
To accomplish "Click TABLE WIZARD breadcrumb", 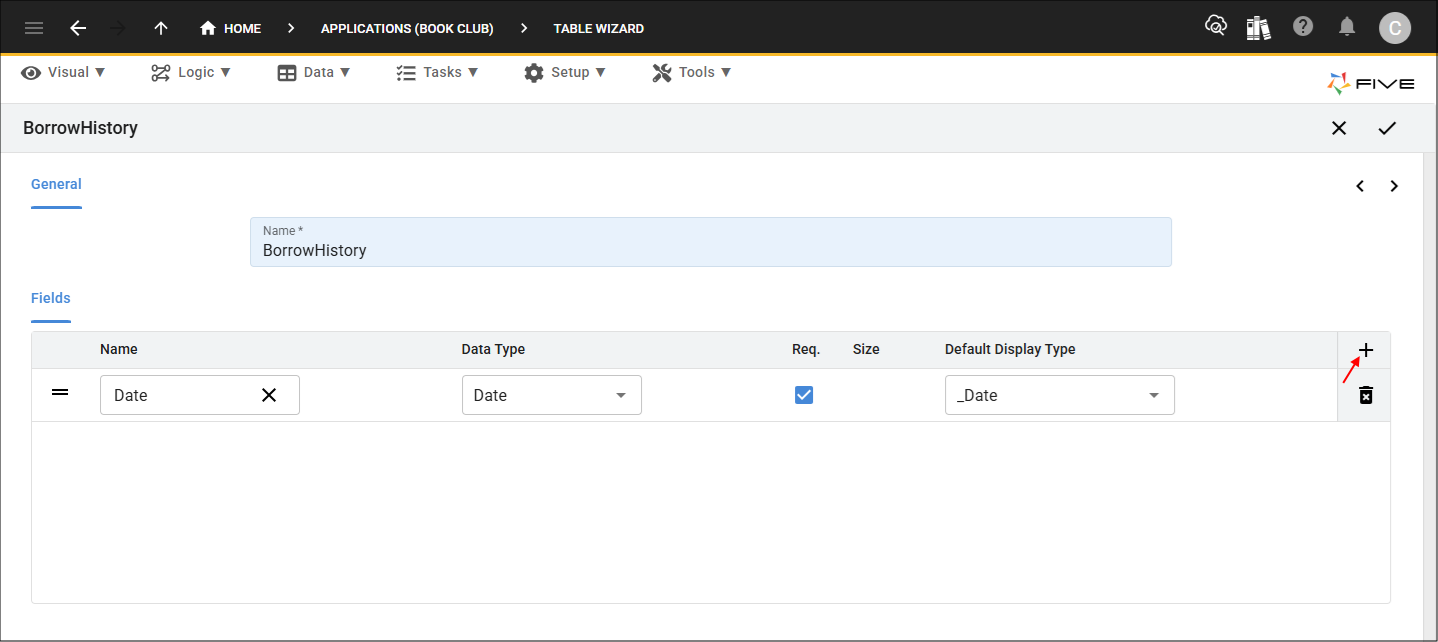I will (598, 28).
